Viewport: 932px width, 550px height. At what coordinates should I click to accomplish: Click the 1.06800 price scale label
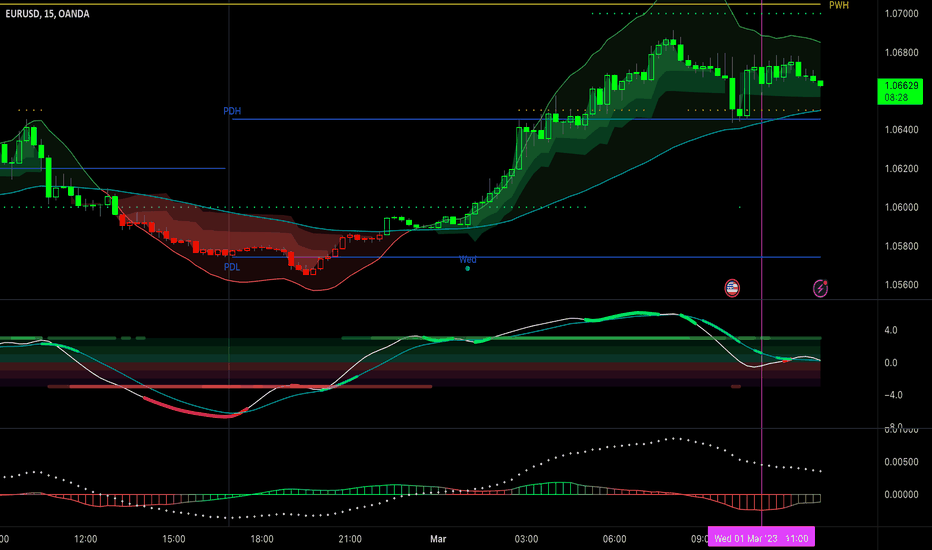[x=901, y=52]
